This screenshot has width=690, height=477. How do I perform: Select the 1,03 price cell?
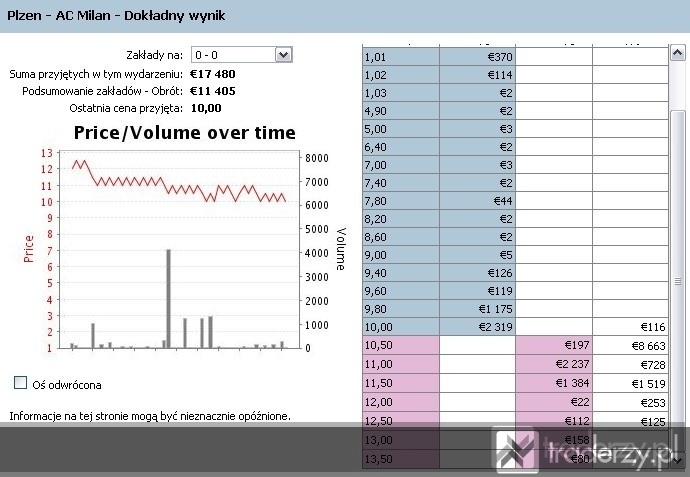pyautogui.click(x=401, y=93)
